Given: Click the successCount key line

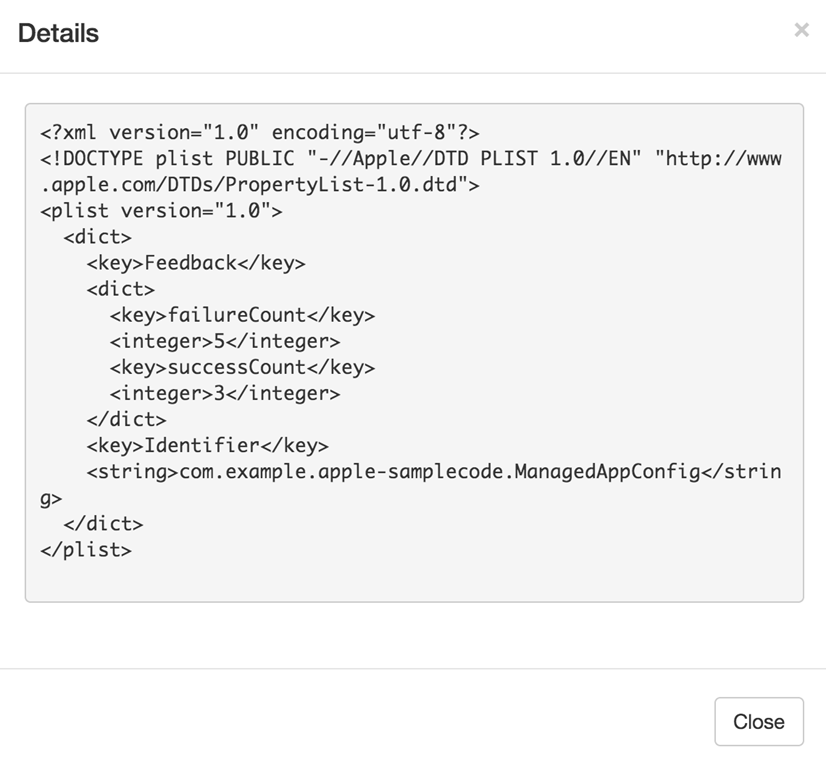Looking at the screenshot, I should click(242, 367).
